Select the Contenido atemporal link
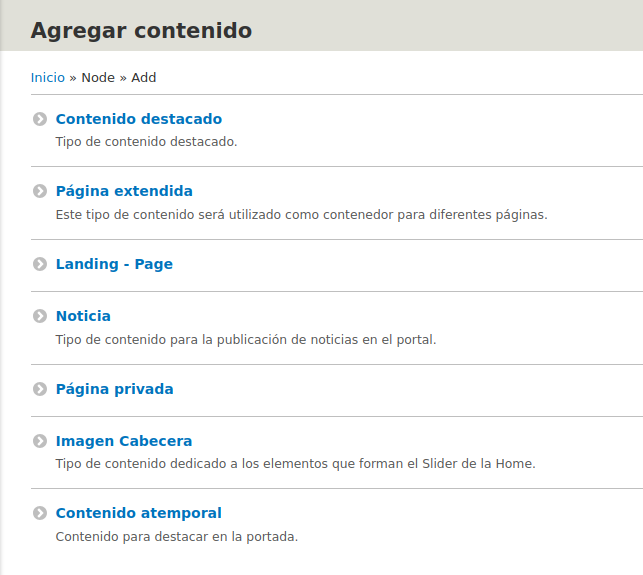 pos(138,513)
